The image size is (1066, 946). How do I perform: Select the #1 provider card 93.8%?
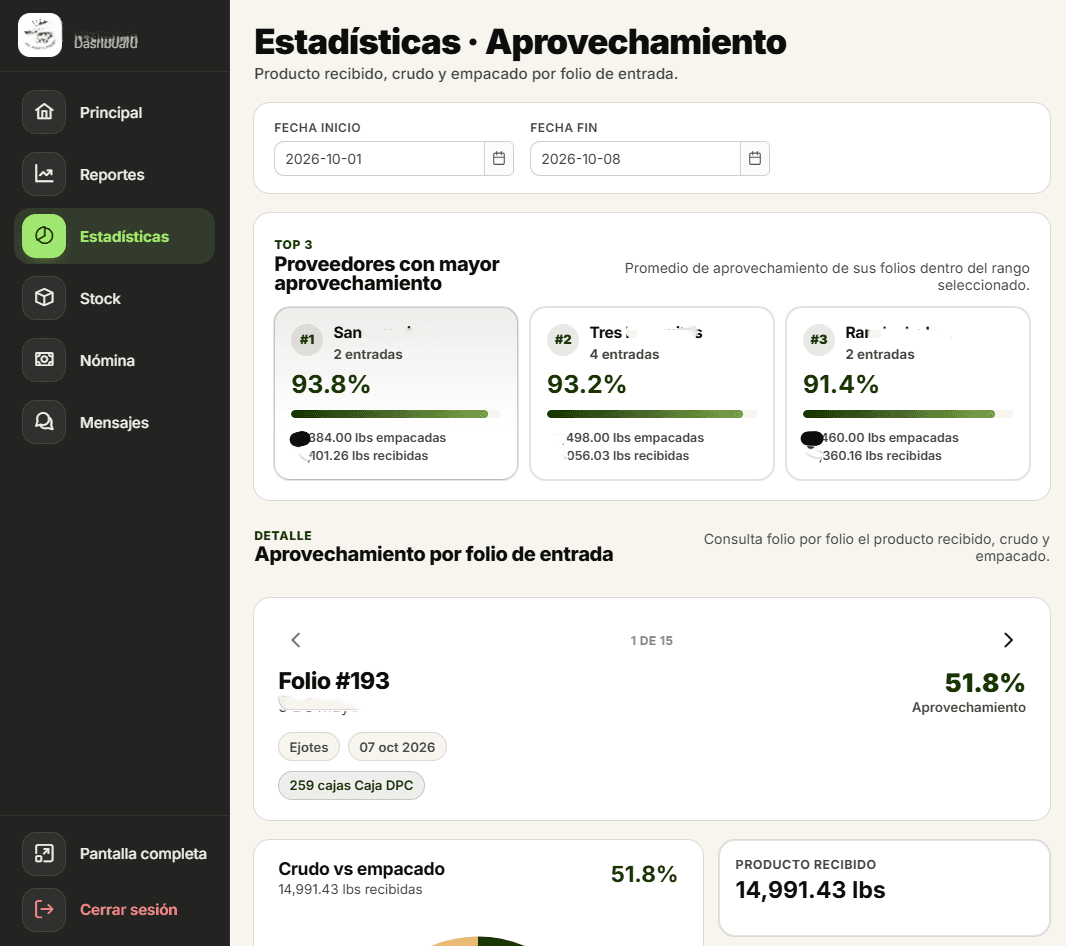point(396,393)
